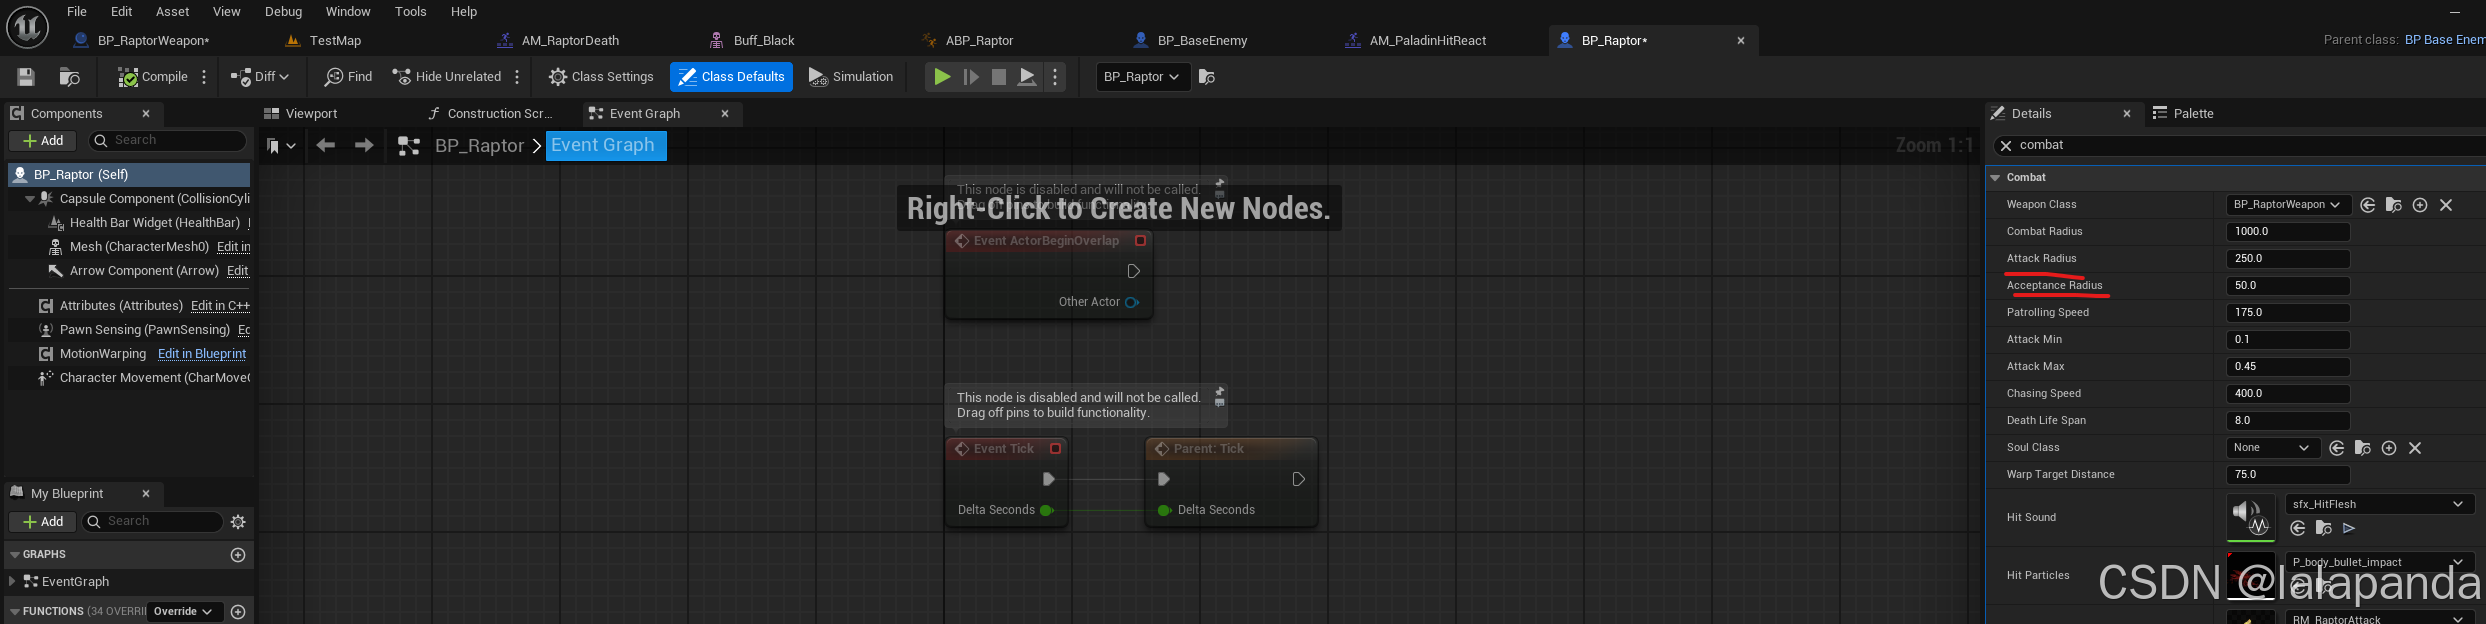
Task: Select Pawn Sensing component
Action: [x=144, y=330]
